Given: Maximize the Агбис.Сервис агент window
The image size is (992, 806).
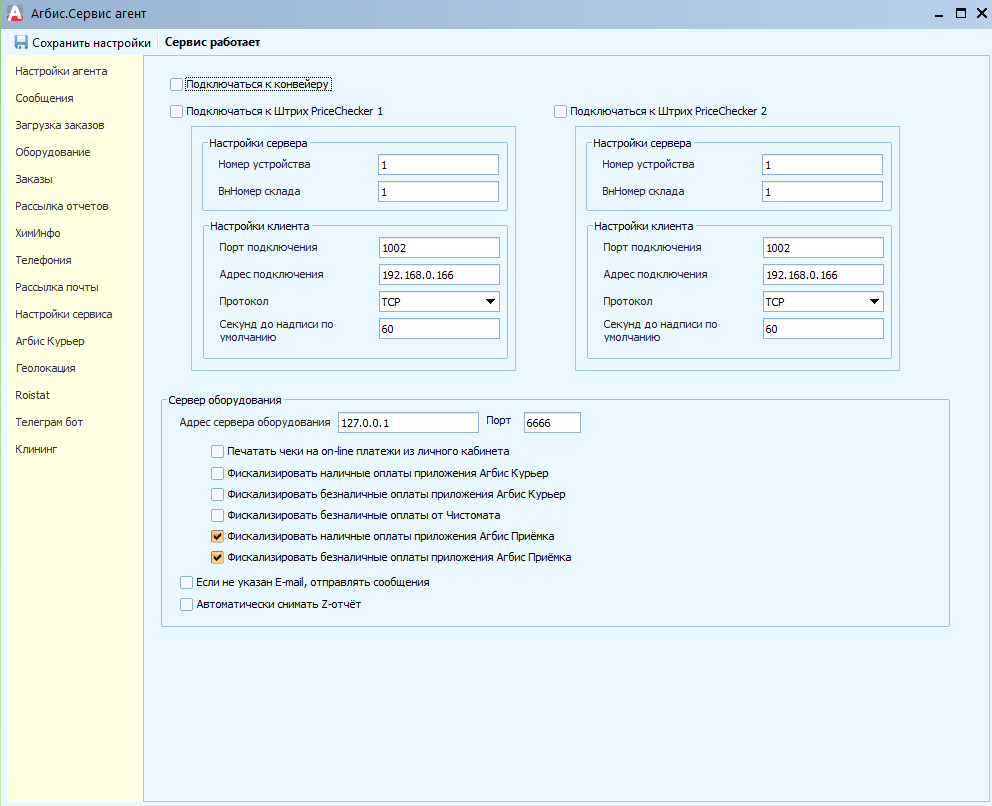Looking at the screenshot, I should [x=960, y=13].
